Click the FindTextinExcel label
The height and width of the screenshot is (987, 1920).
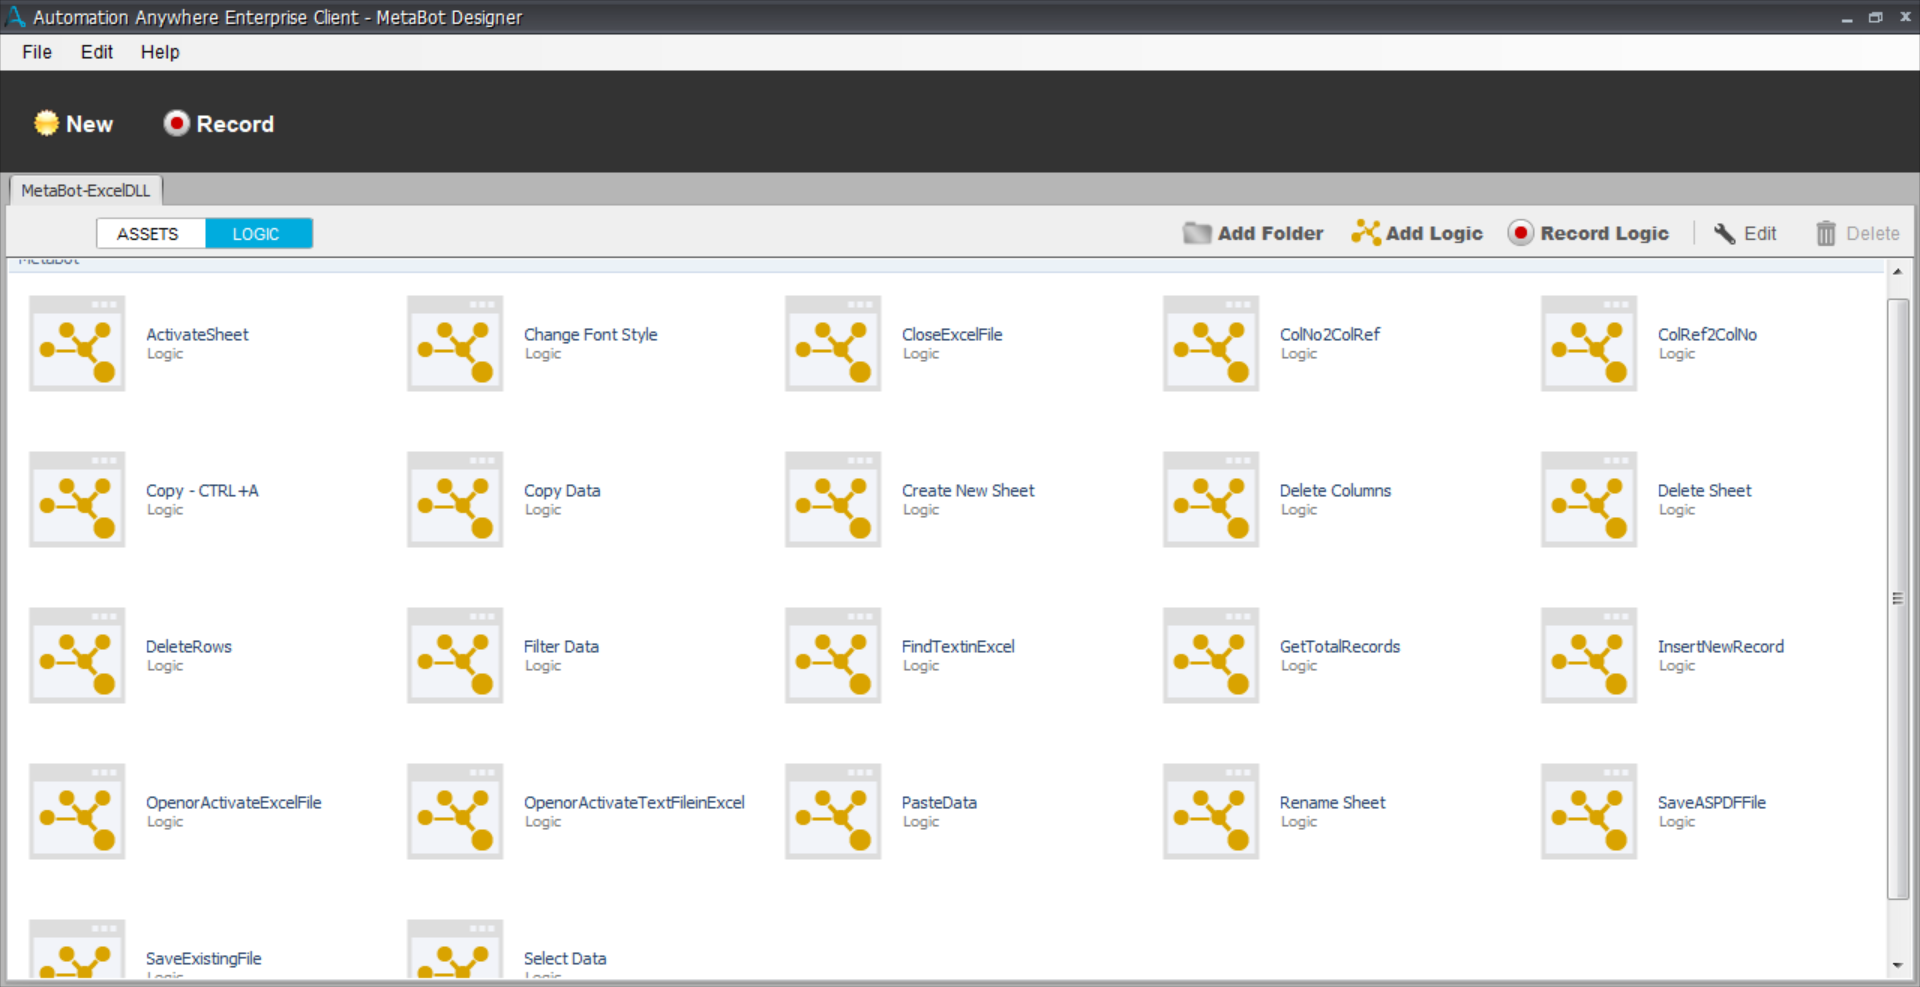pos(958,647)
